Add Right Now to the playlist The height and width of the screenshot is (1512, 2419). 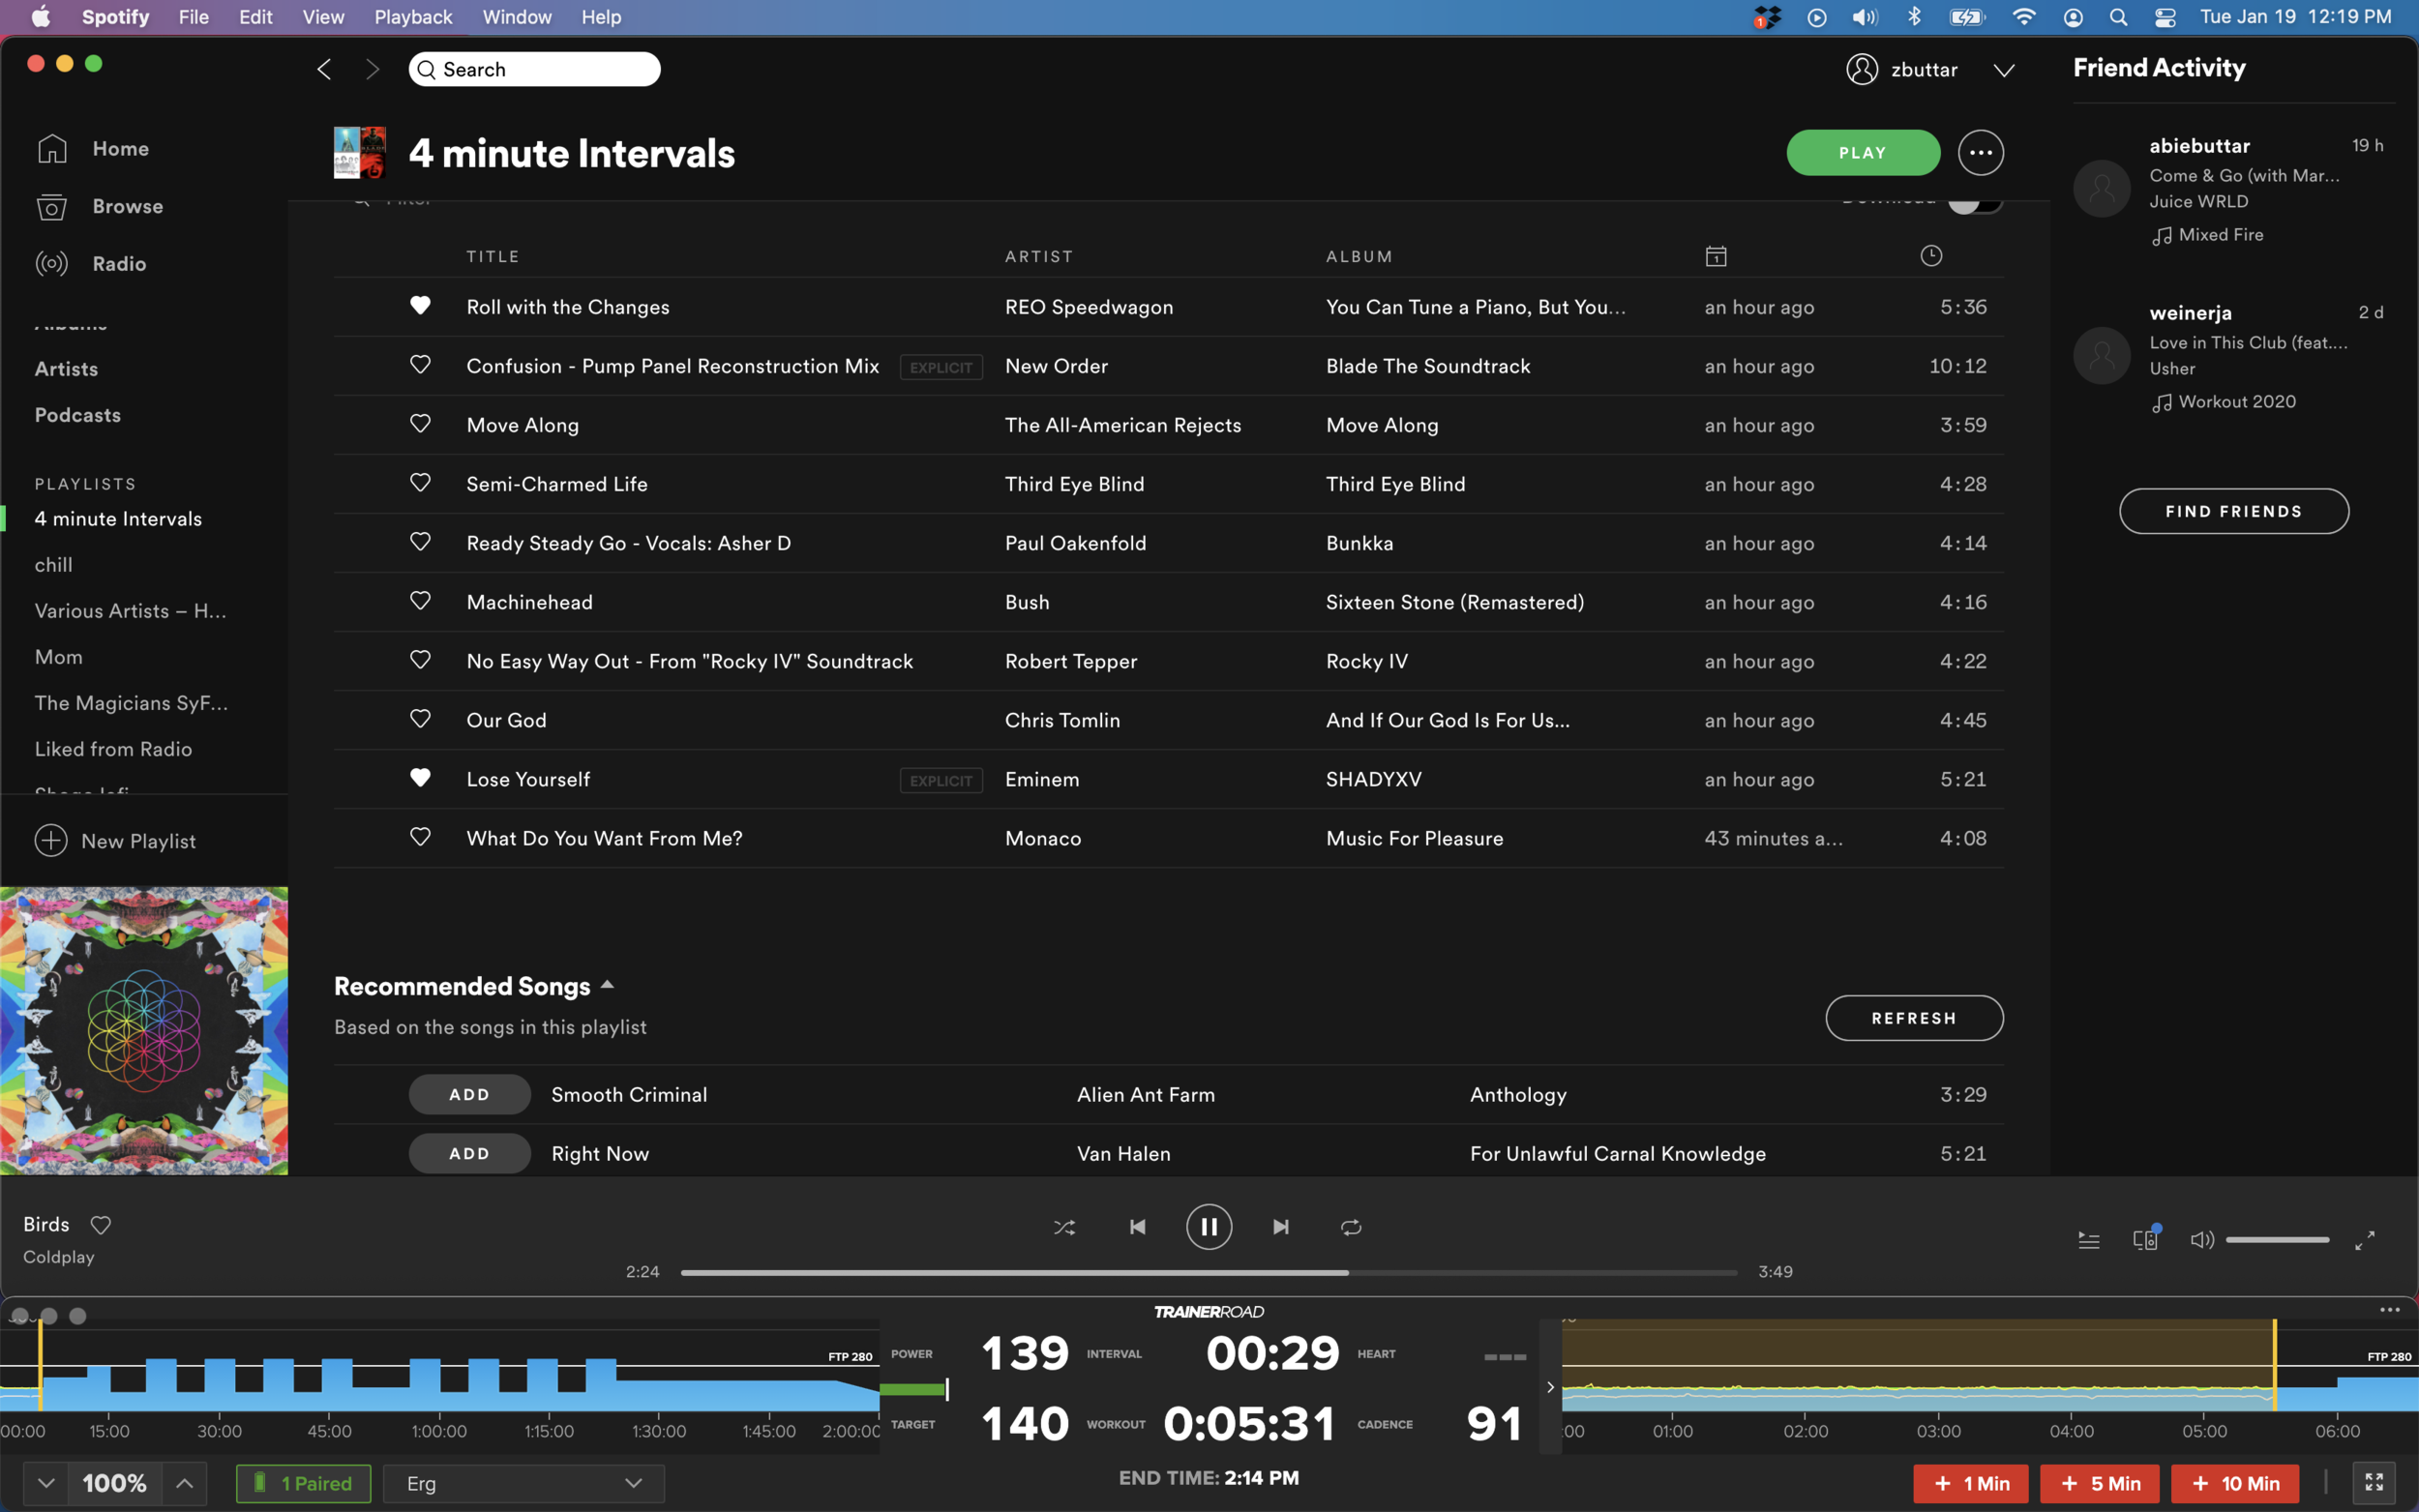click(x=469, y=1153)
